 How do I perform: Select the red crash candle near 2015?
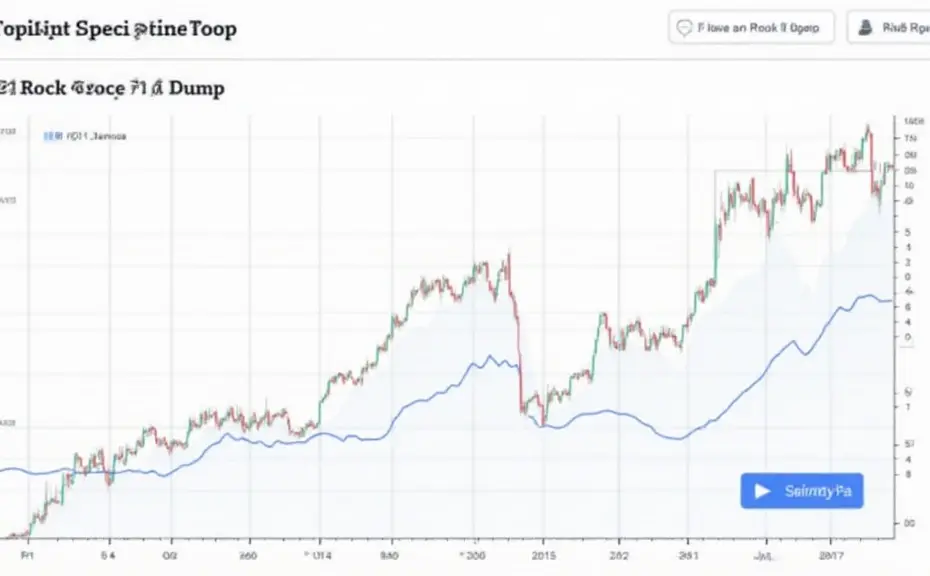(x=519, y=356)
